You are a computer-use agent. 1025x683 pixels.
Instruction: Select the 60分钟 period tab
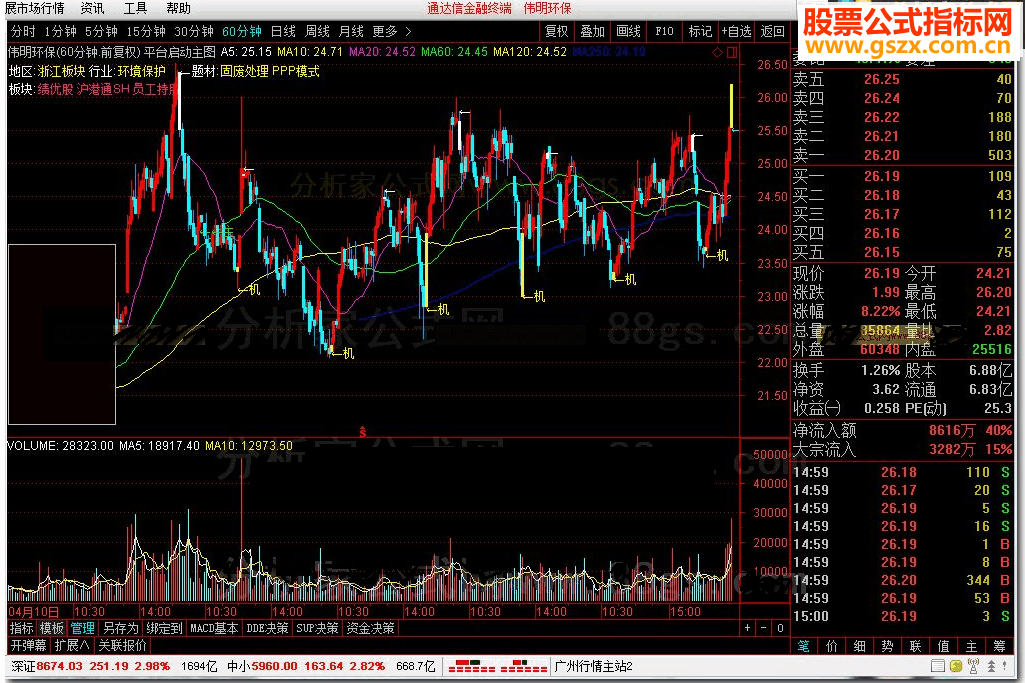coord(241,31)
